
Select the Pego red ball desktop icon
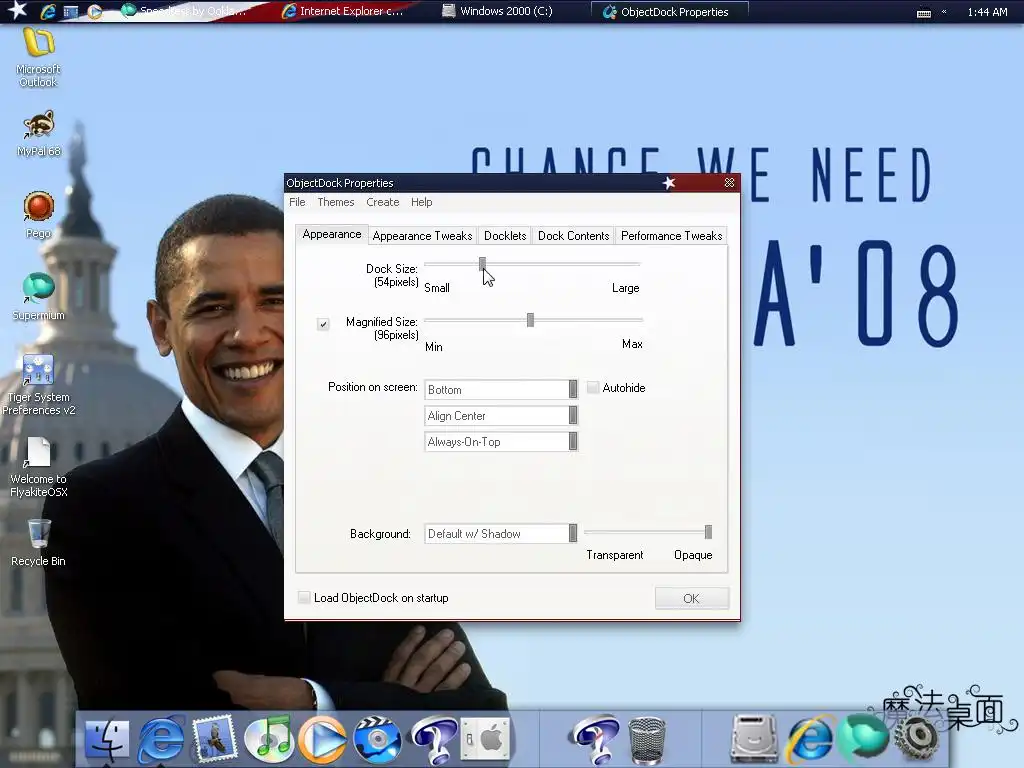coord(39,216)
